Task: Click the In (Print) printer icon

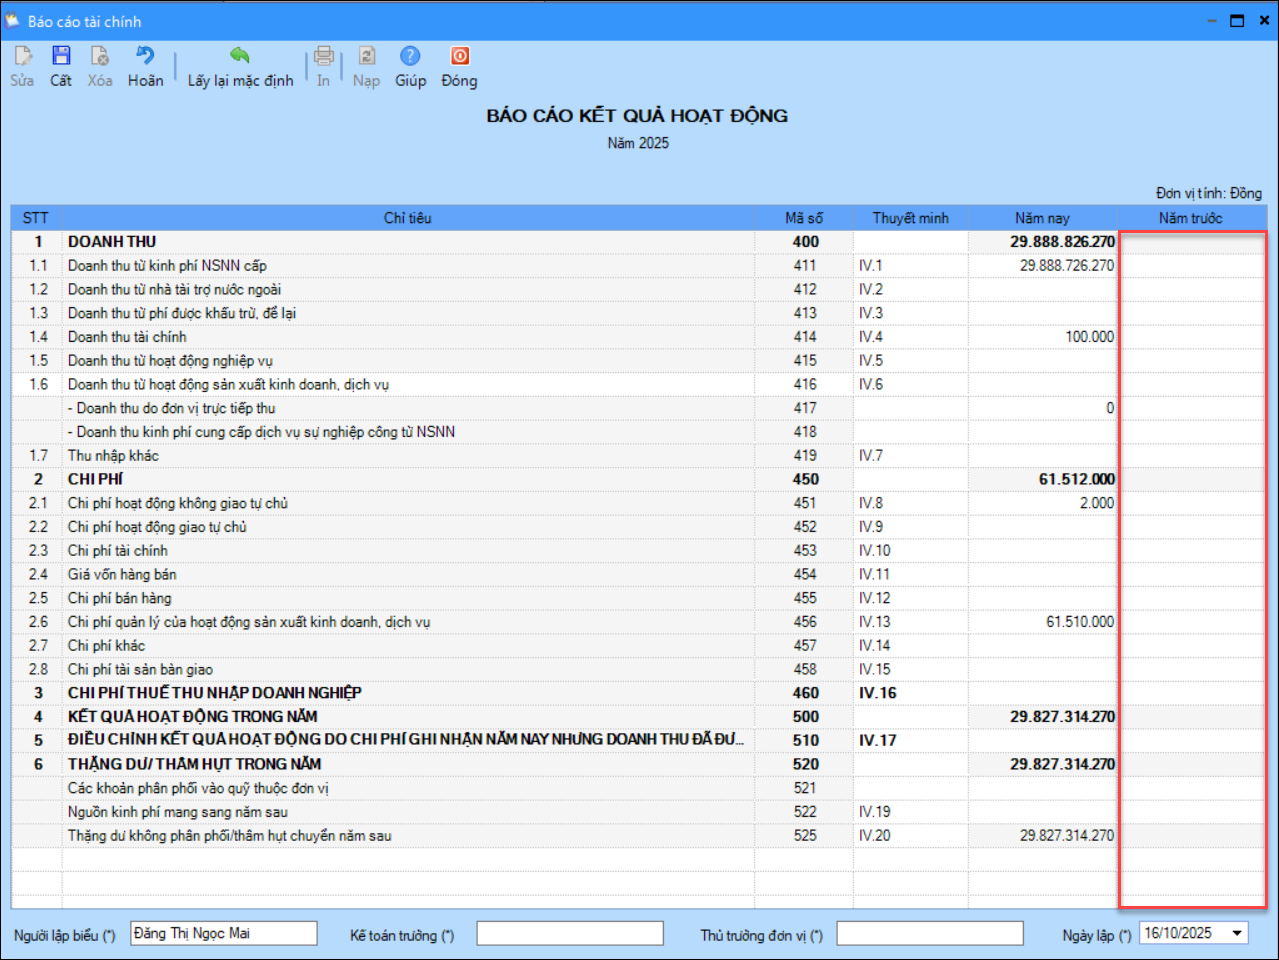Action: [323, 57]
